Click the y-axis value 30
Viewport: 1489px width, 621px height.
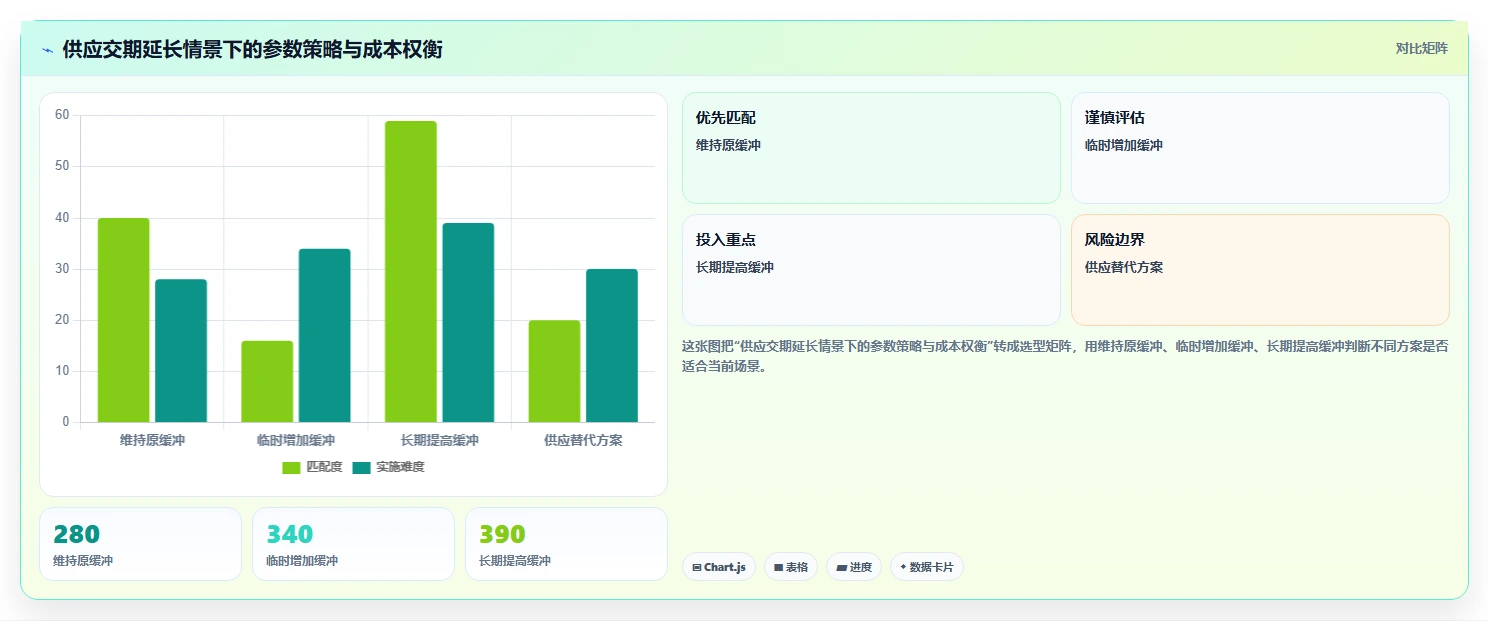[x=62, y=269]
